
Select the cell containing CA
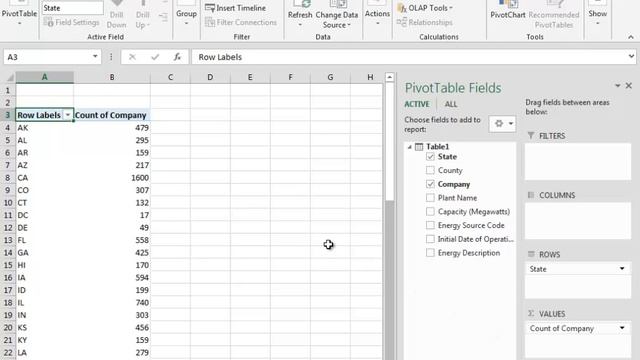pos(44,178)
